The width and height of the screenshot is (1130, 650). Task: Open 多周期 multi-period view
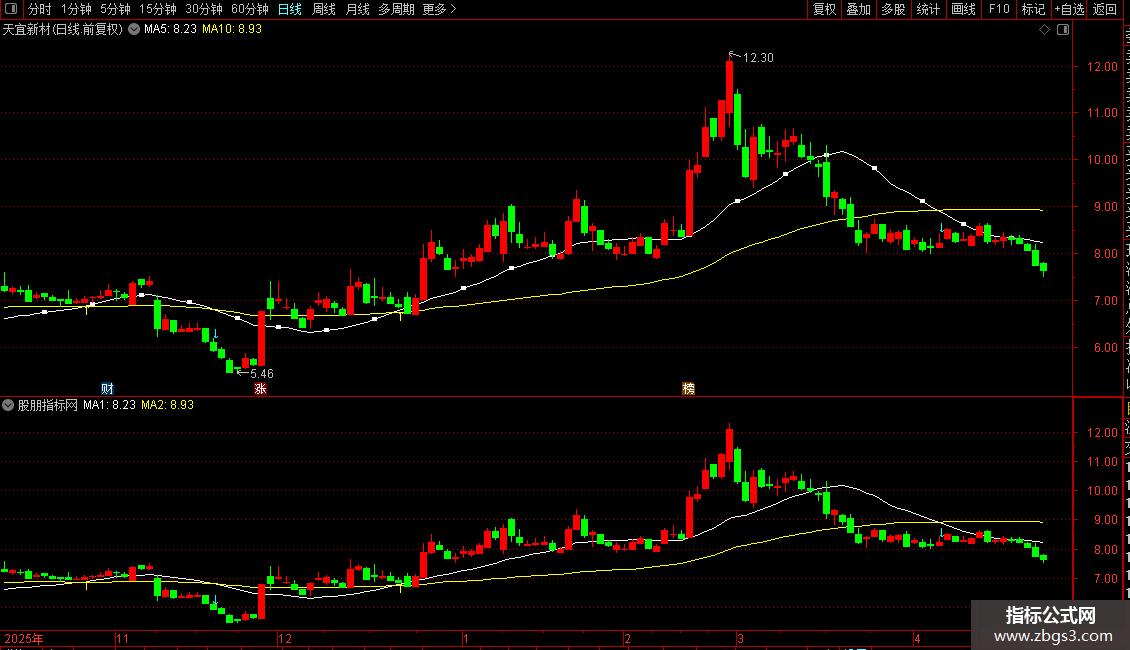[396, 9]
